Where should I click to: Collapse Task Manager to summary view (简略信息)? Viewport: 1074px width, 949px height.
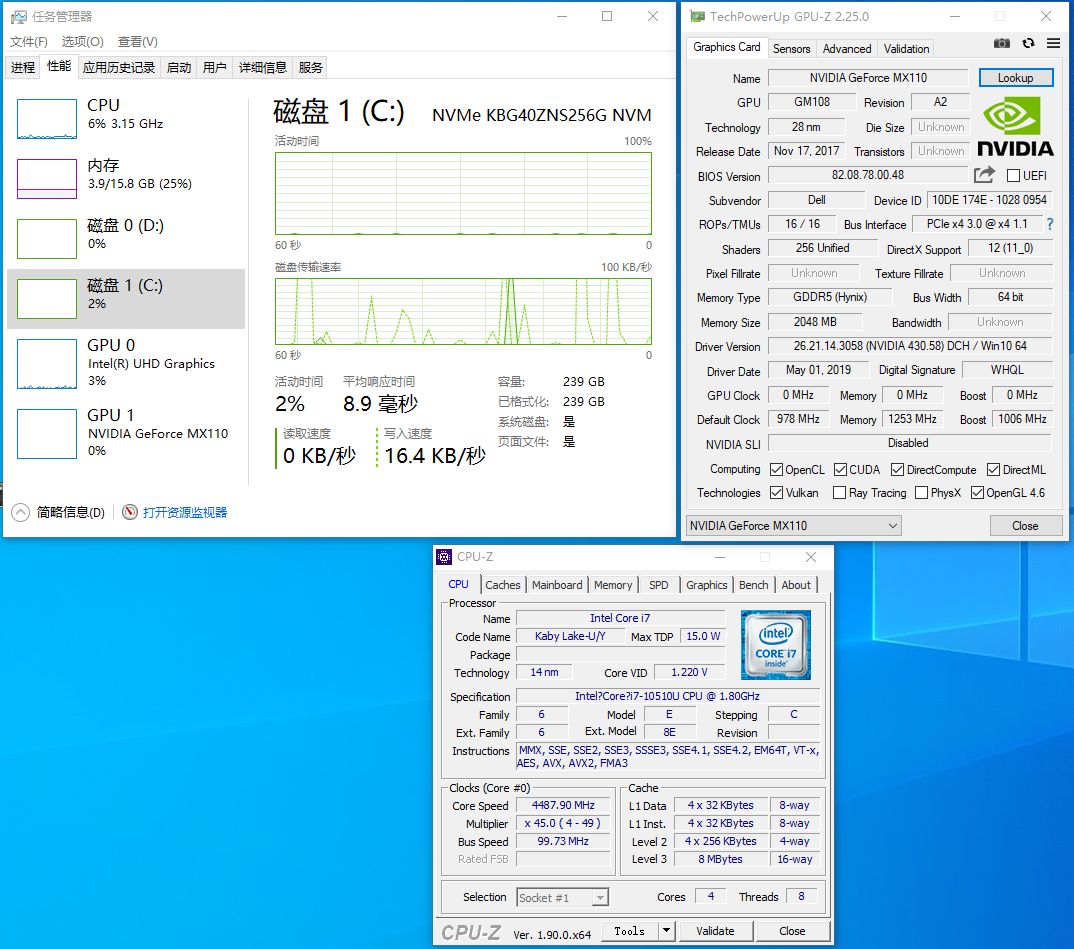pyautogui.click(x=21, y=512)
